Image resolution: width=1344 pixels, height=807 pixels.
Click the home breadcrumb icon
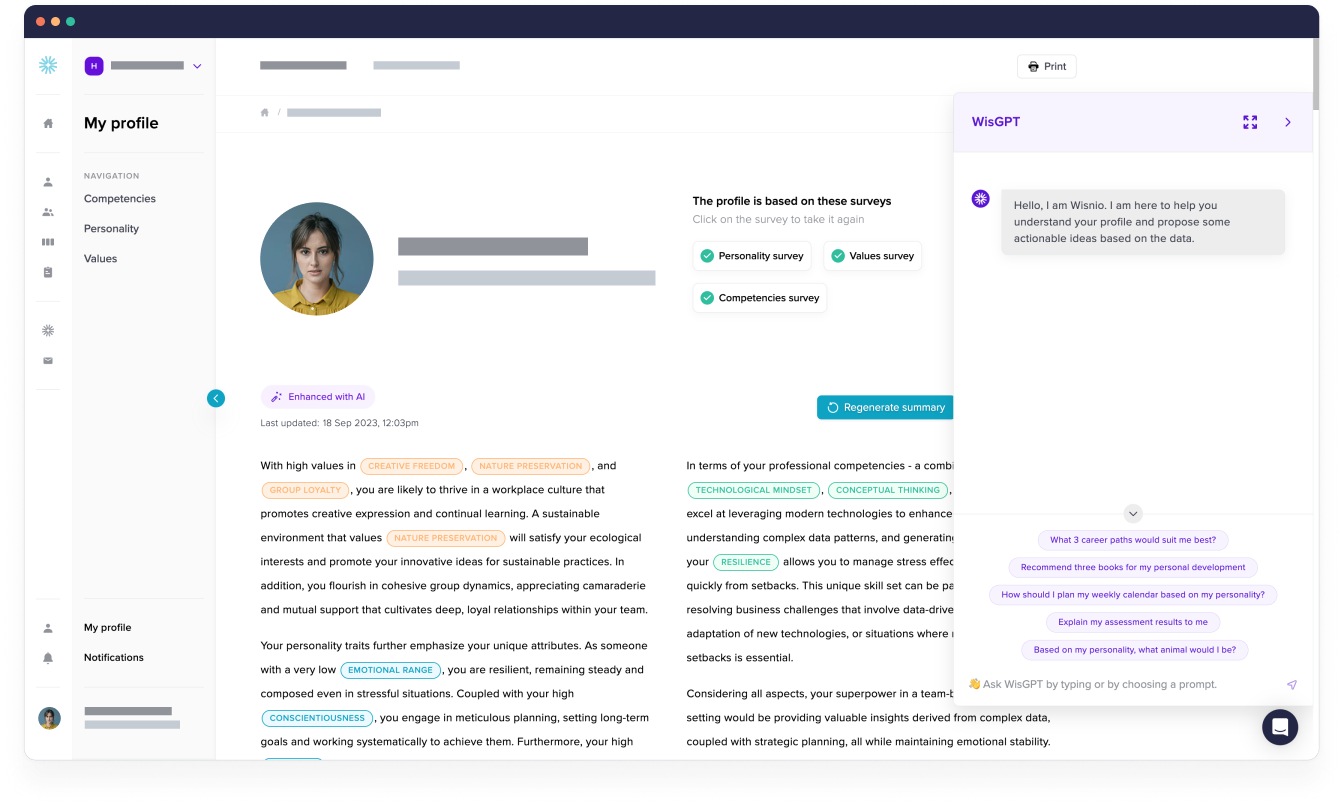pos(265,113)
